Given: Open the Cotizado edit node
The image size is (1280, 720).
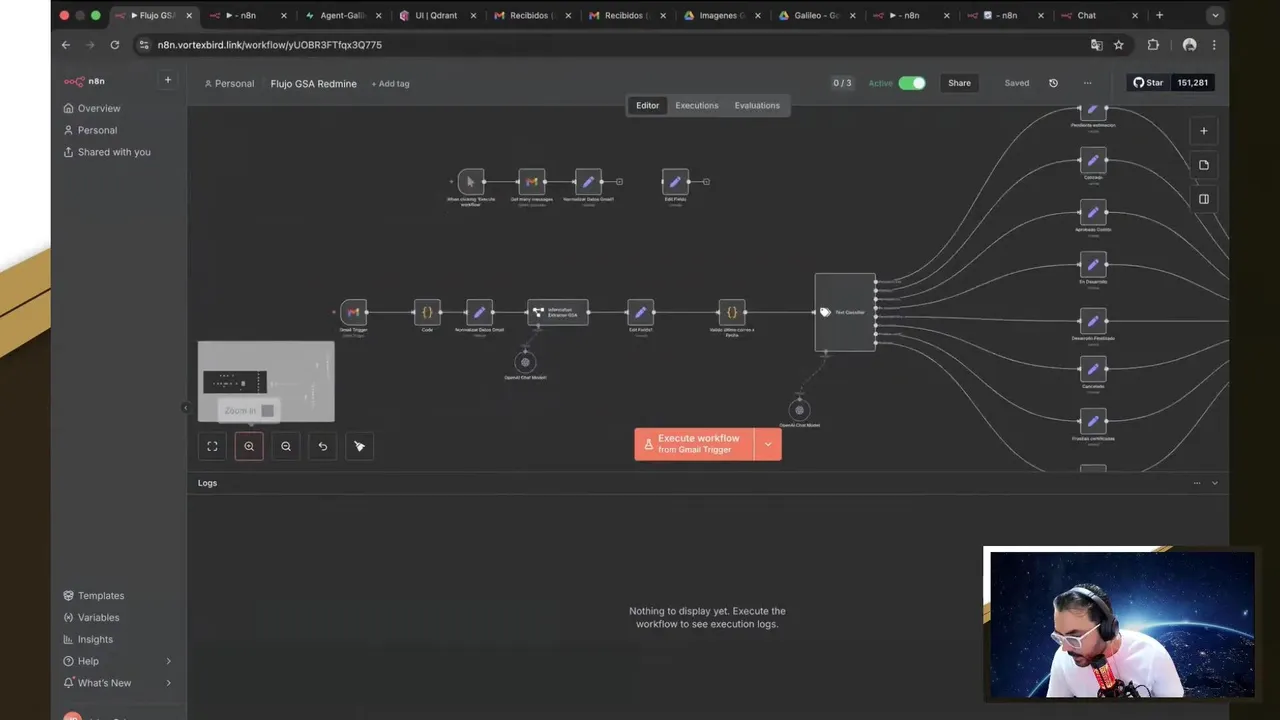Looking at the screenshot, I should click(1093, 160).
